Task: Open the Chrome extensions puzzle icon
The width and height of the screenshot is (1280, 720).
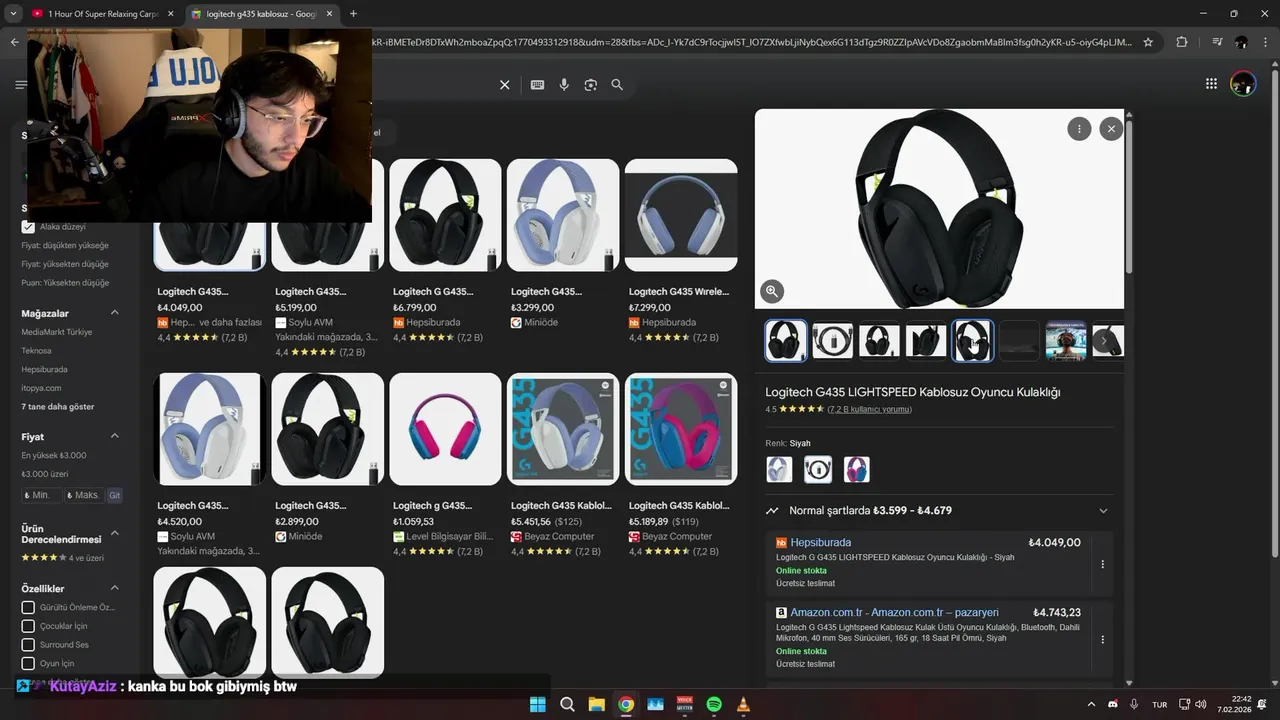Action: (1182, 42)
